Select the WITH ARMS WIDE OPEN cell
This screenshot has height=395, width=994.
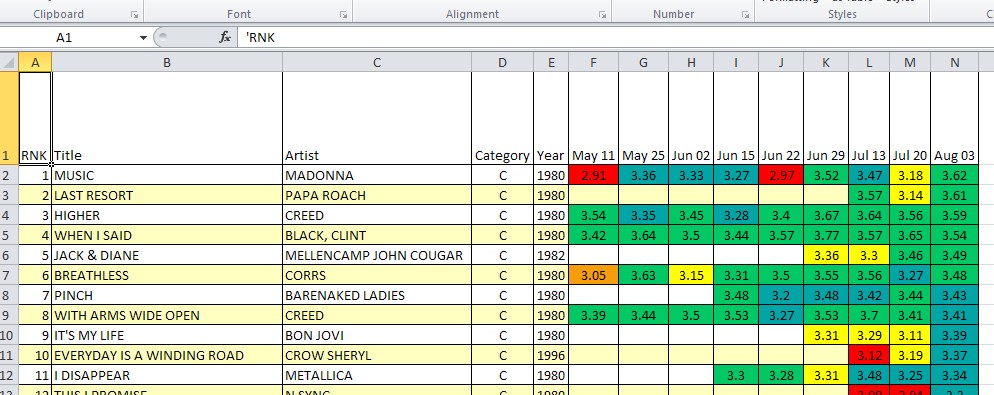coord(167,315)
